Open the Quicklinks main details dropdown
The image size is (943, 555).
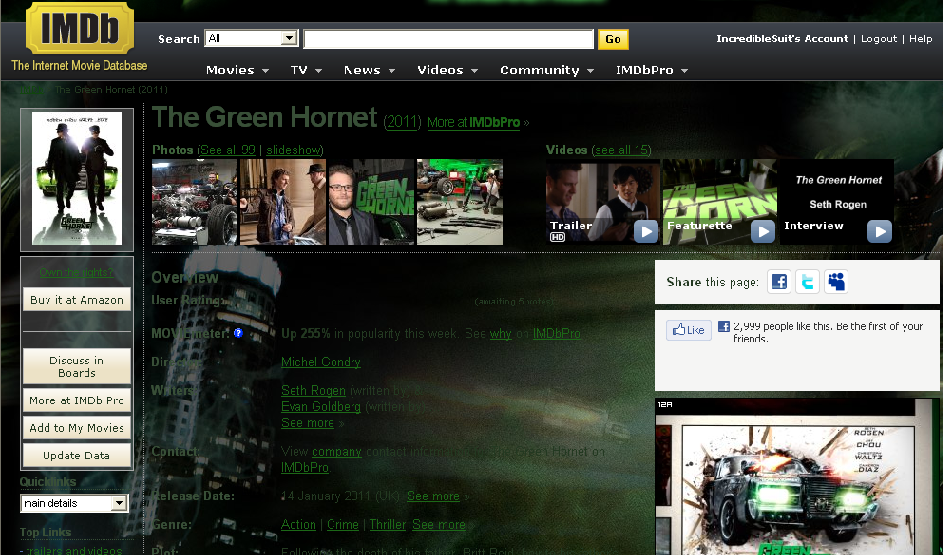tap(74, 503)
